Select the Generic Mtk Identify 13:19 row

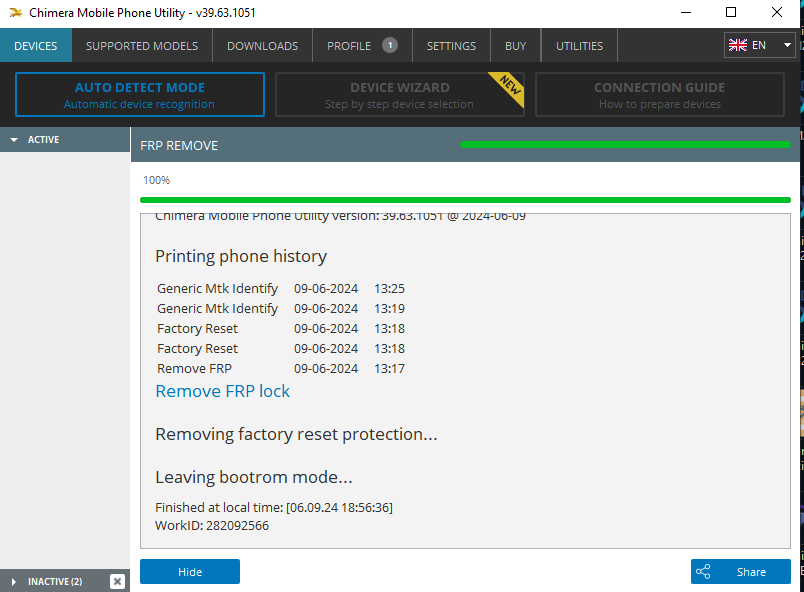(x=281, y=309)
